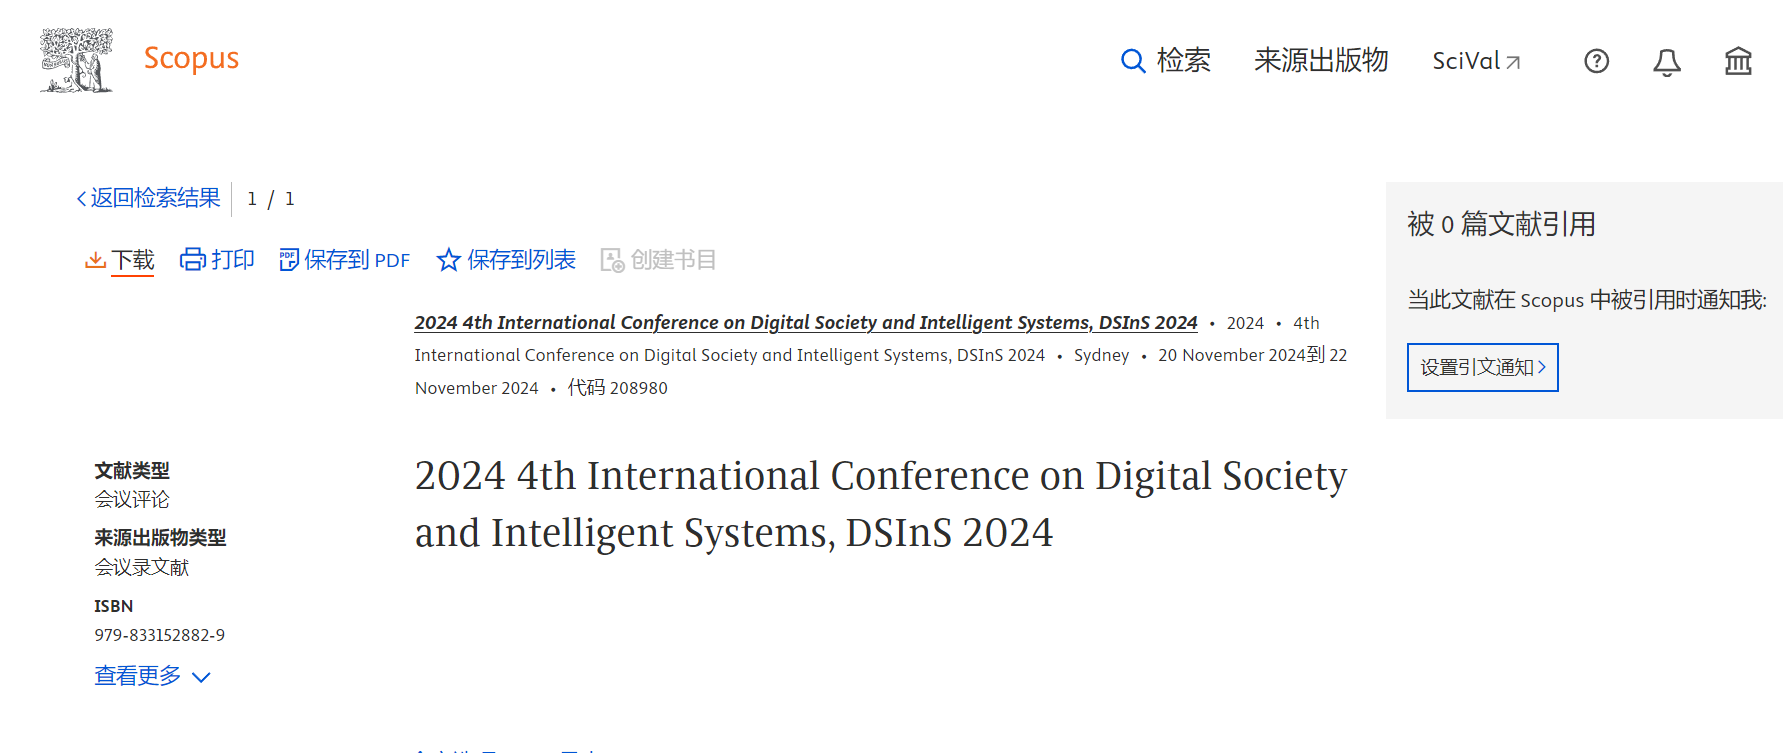Open the italic DSInS 2024 source title link

(805, 322)
